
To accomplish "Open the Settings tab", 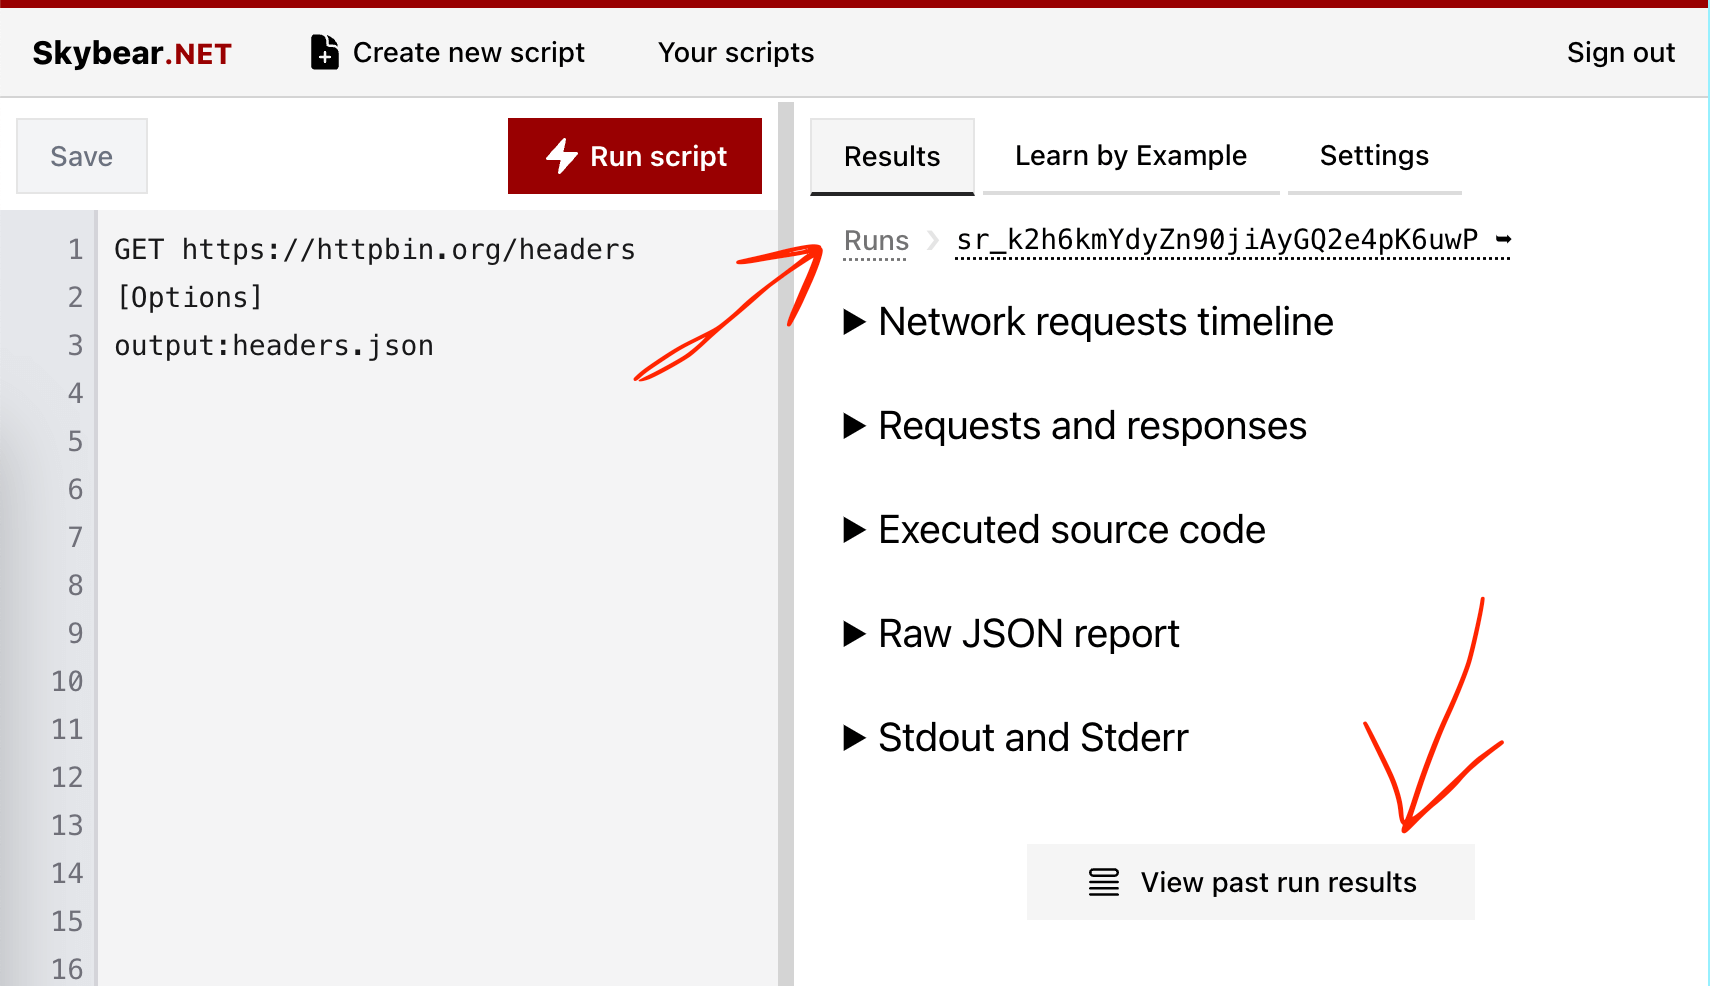I will (1373, 156).
